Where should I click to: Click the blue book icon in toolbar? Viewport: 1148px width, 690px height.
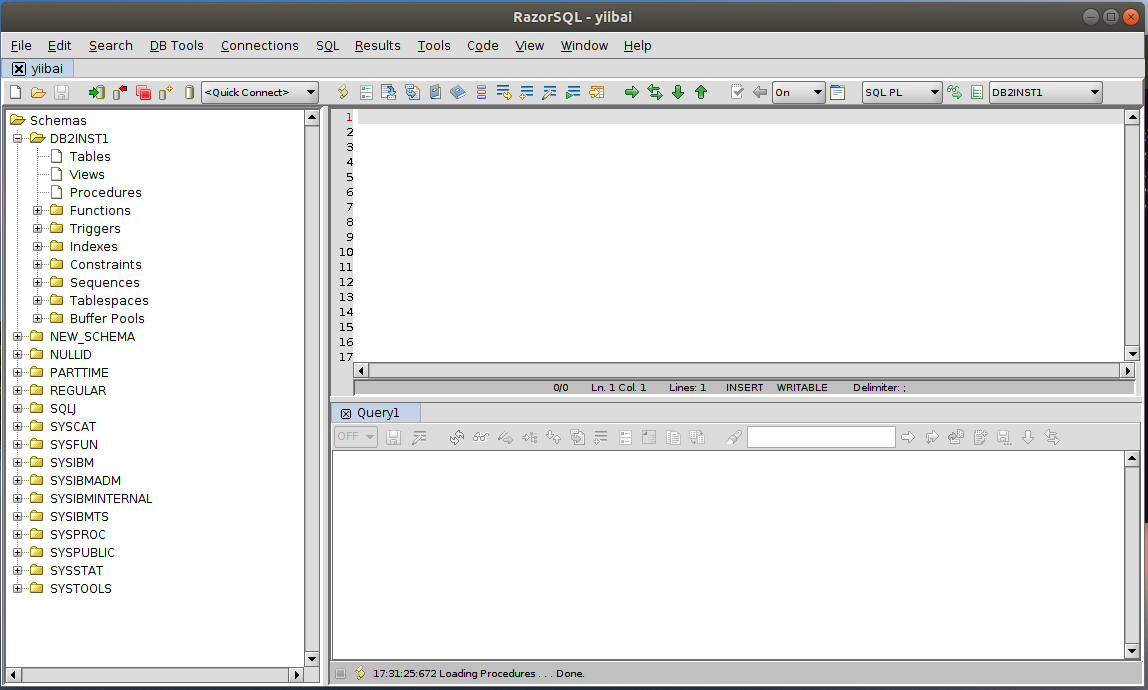click(x=458, y=92)
